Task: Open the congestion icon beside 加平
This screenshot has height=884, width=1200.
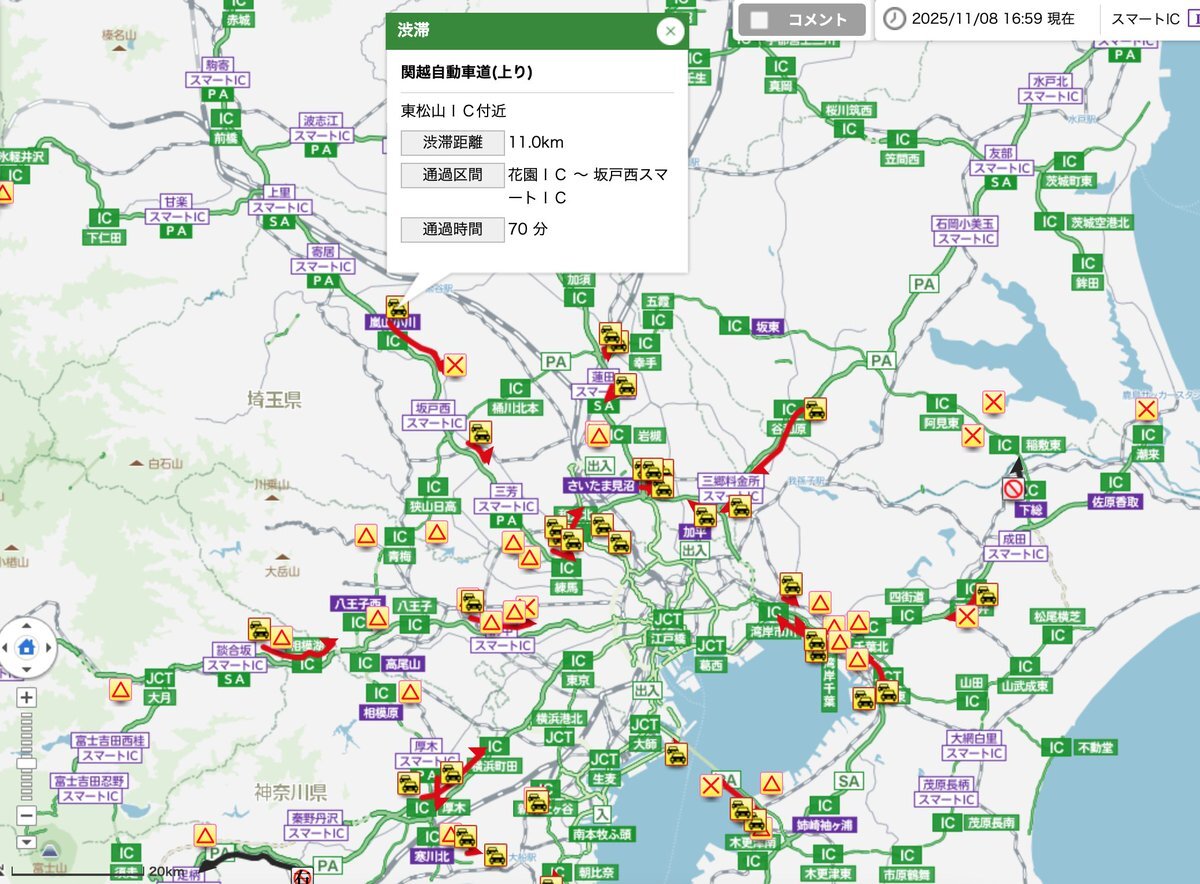Action: point(706,516)
